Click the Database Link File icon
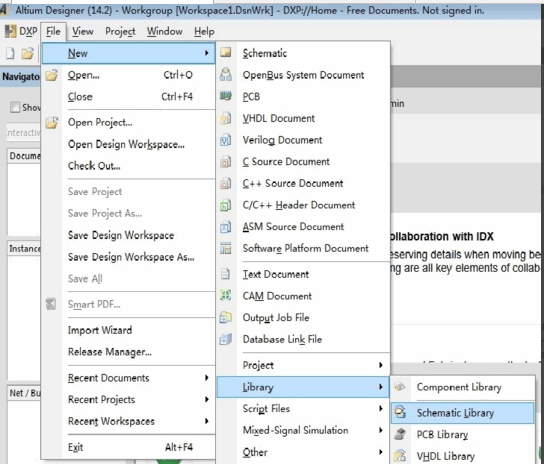This screenshot has height=464, width=544. point(226,339)
